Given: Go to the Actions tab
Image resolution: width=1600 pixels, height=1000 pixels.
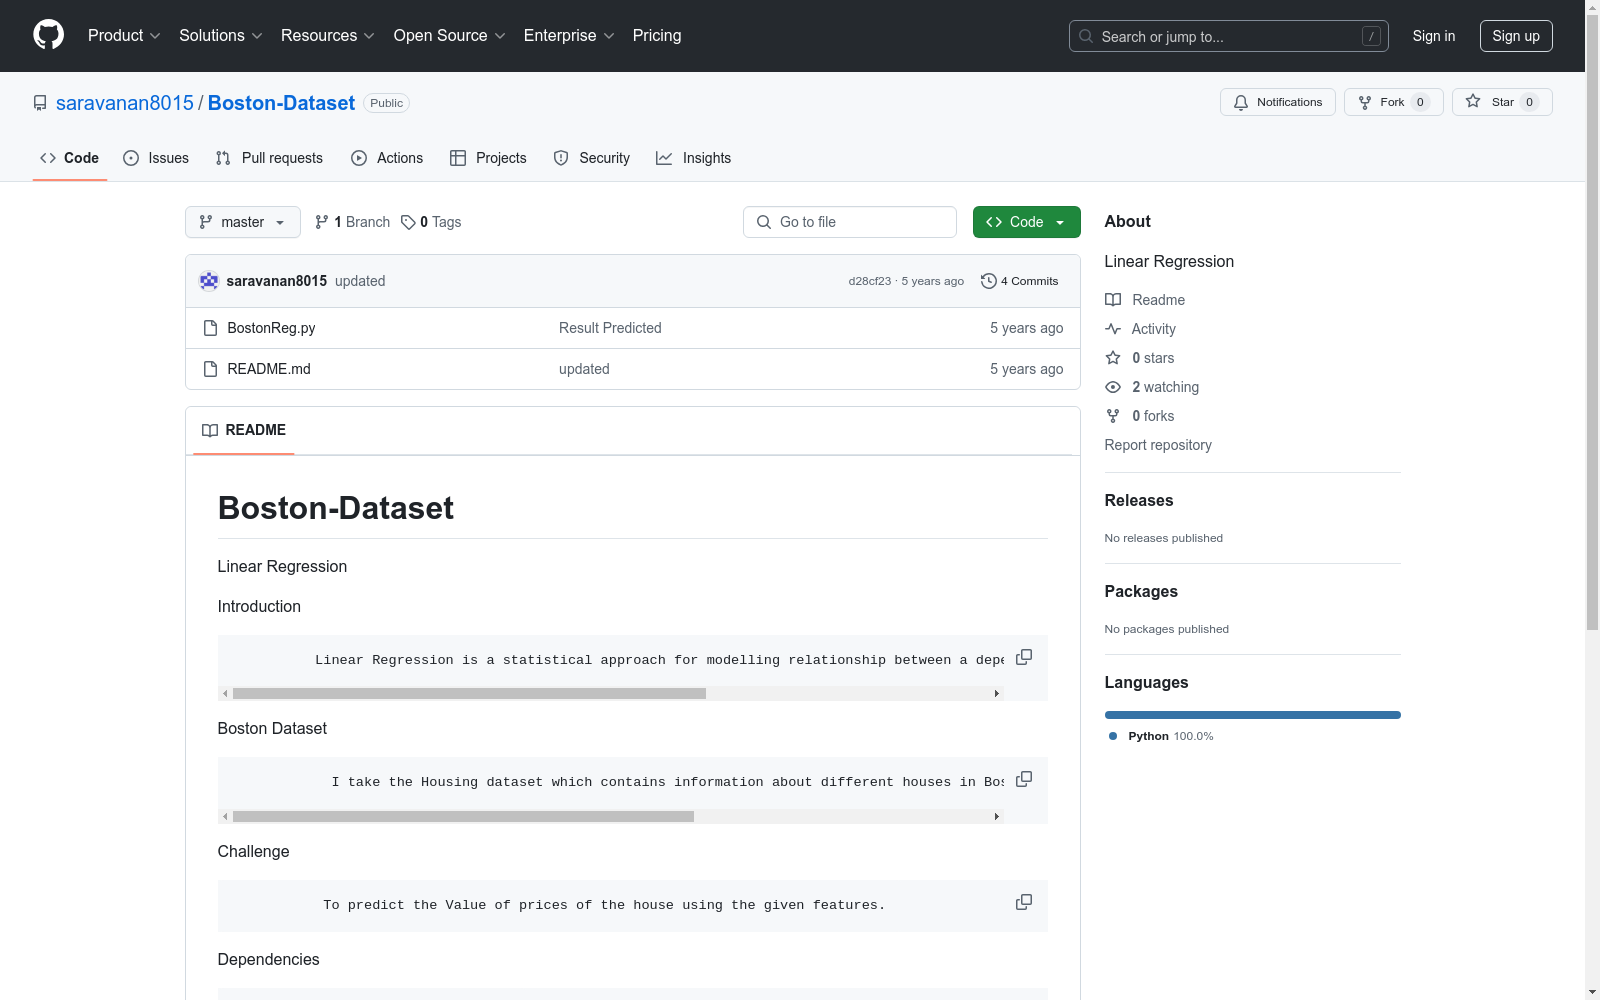Looking at the screenshot, I should click(387, 158).
